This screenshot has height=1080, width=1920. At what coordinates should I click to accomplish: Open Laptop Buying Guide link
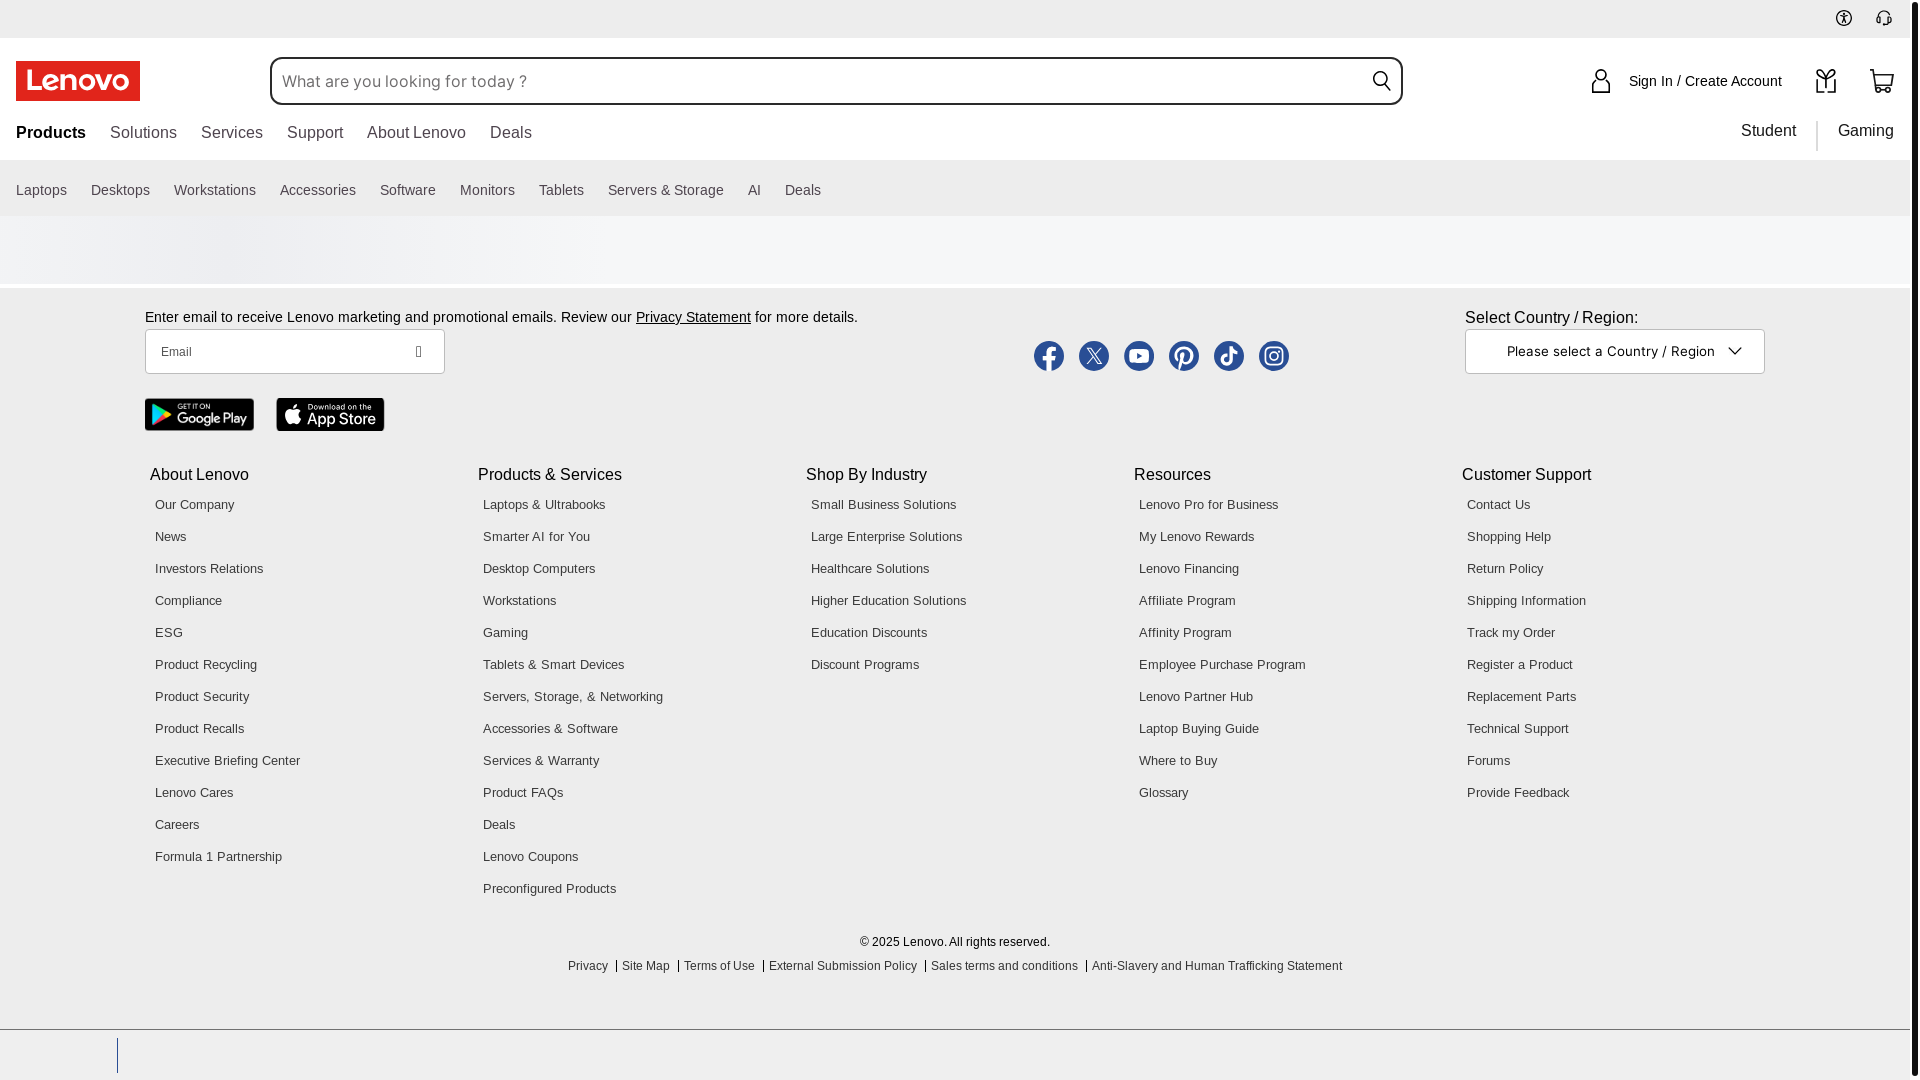[1199, 729]
